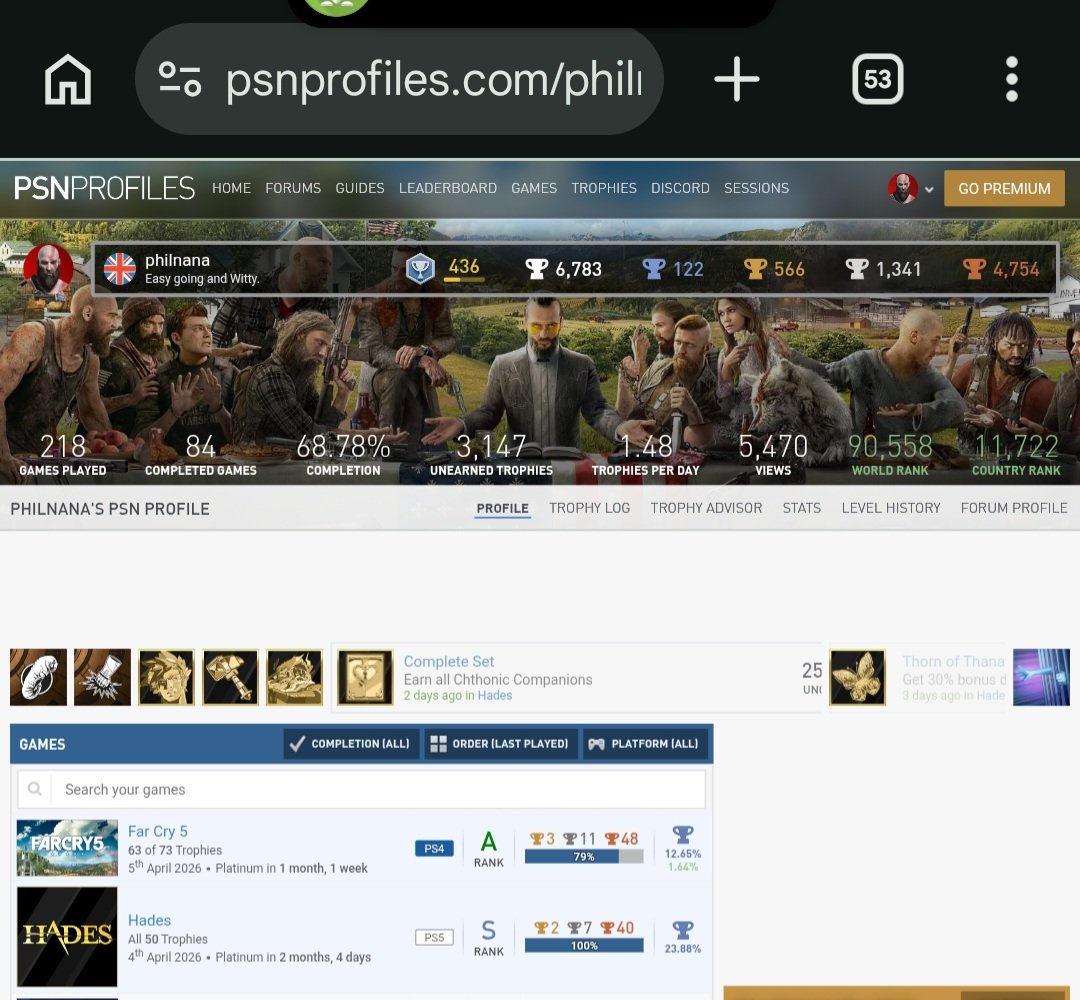Click the philnana username

[177, 260]
